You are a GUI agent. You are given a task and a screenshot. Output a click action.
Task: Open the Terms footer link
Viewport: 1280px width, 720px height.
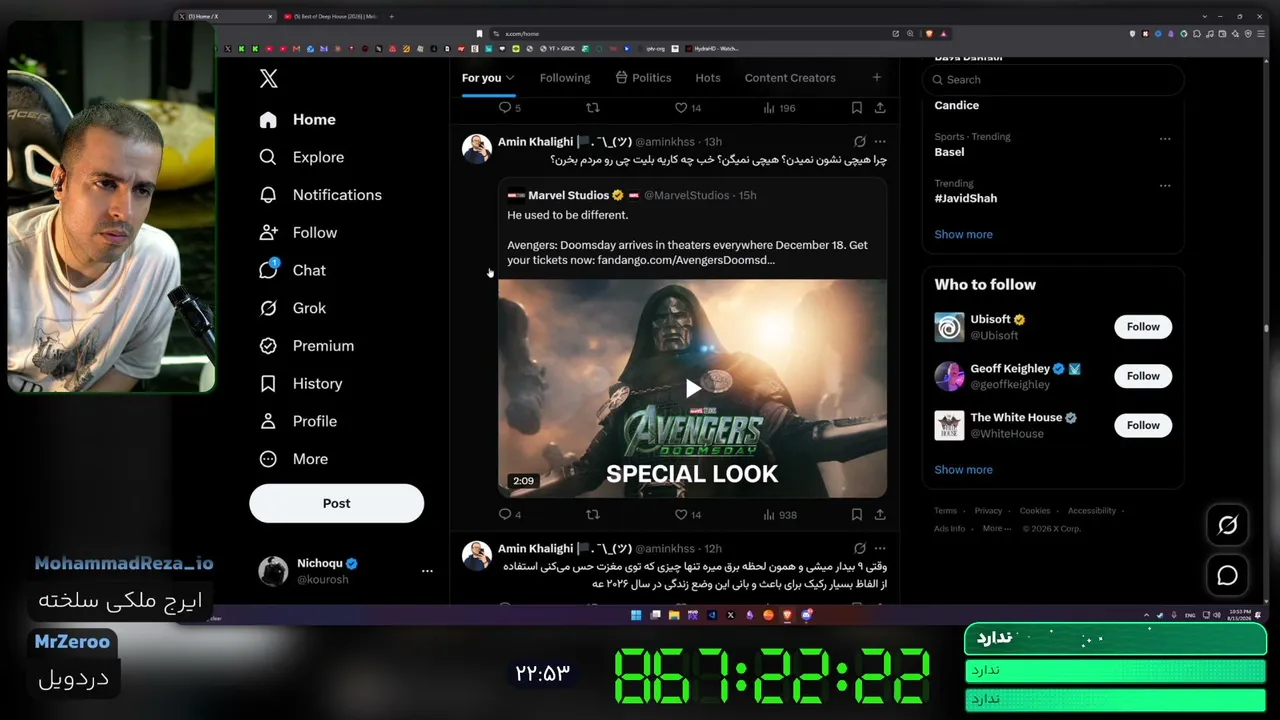pyautogui.click(x=946, y=511)
